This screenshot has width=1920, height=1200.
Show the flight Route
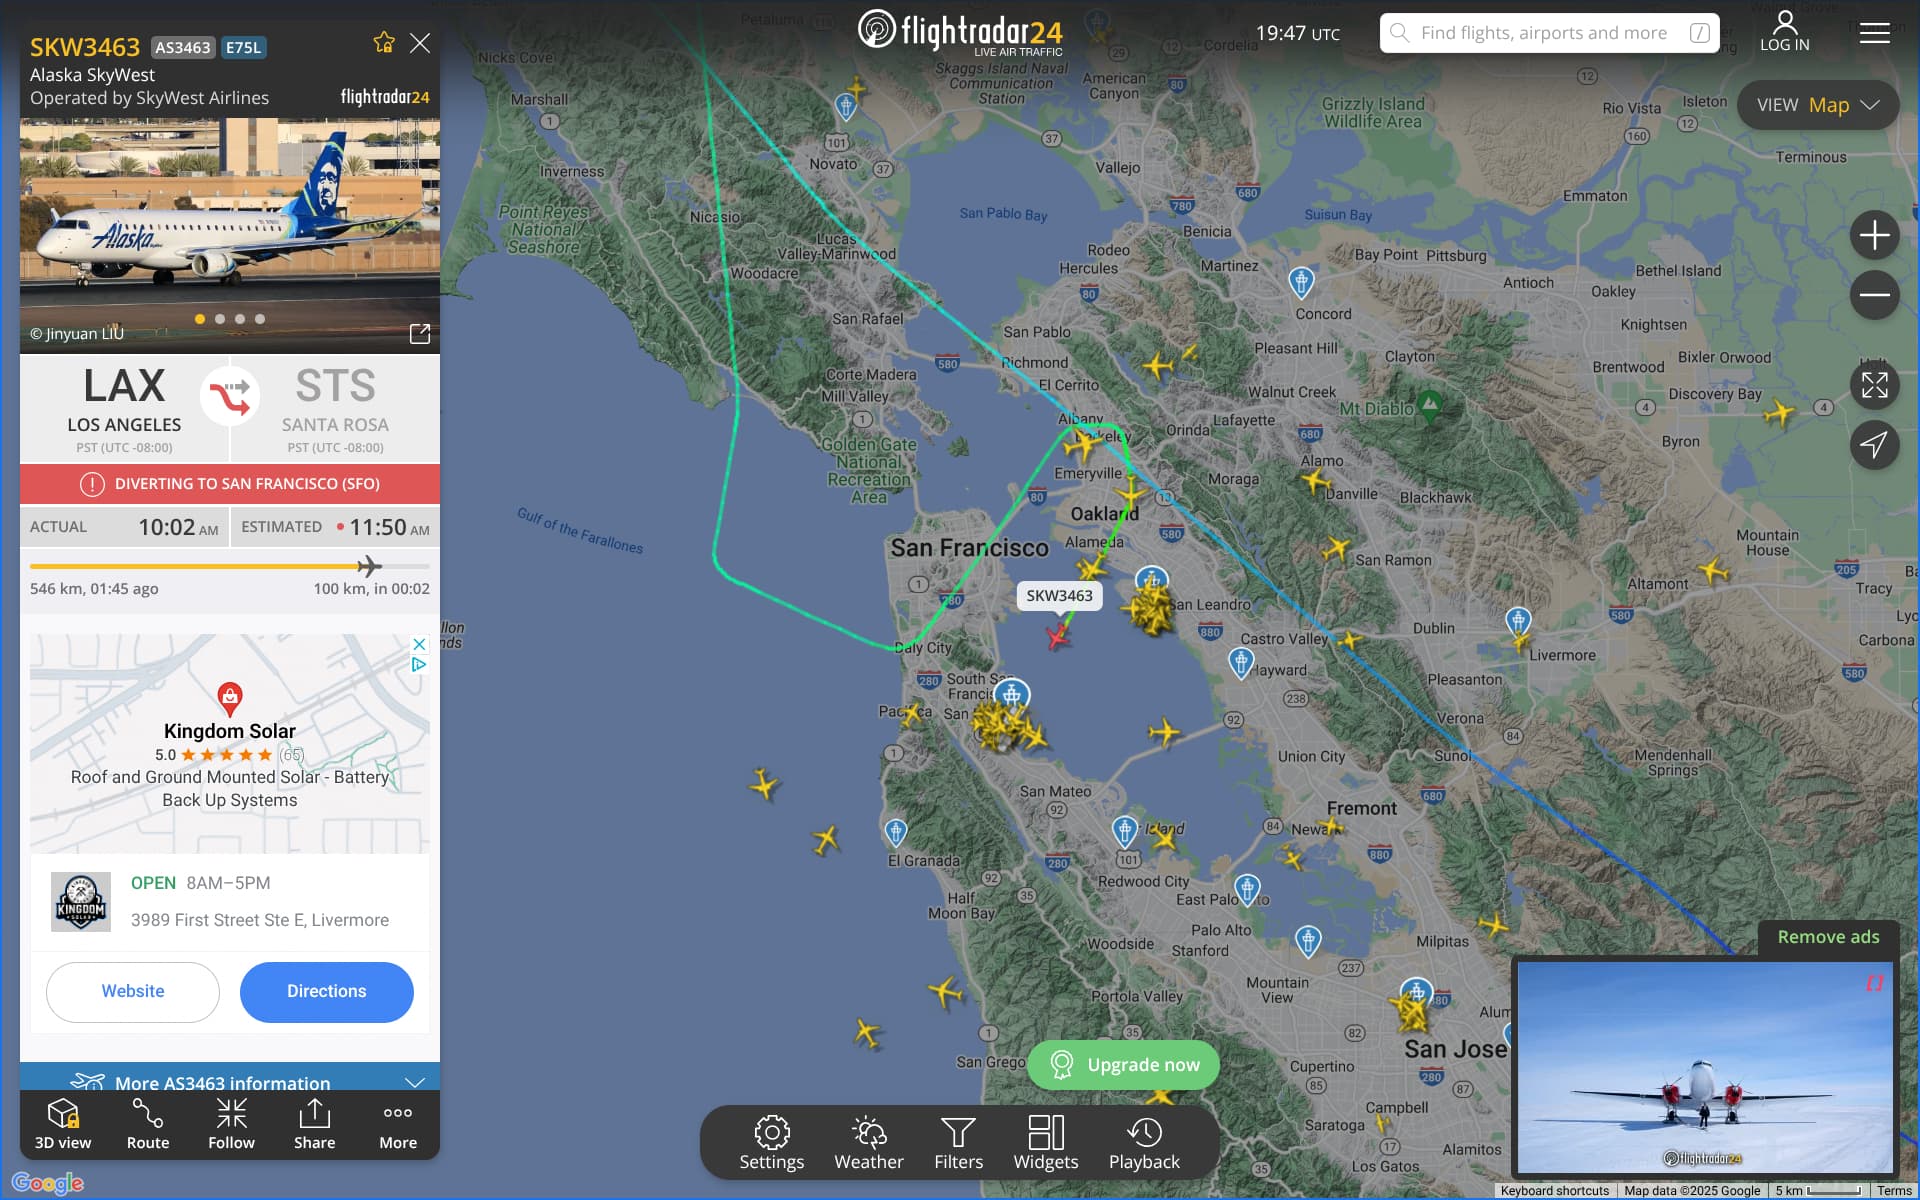(x=148, y=1124)
